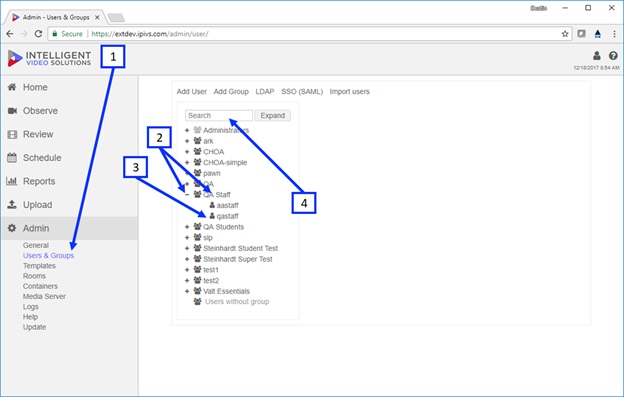This screenshot has height=397, width=624.
Task: Open Rooms under Admin
Action: [x=34, y=276]
